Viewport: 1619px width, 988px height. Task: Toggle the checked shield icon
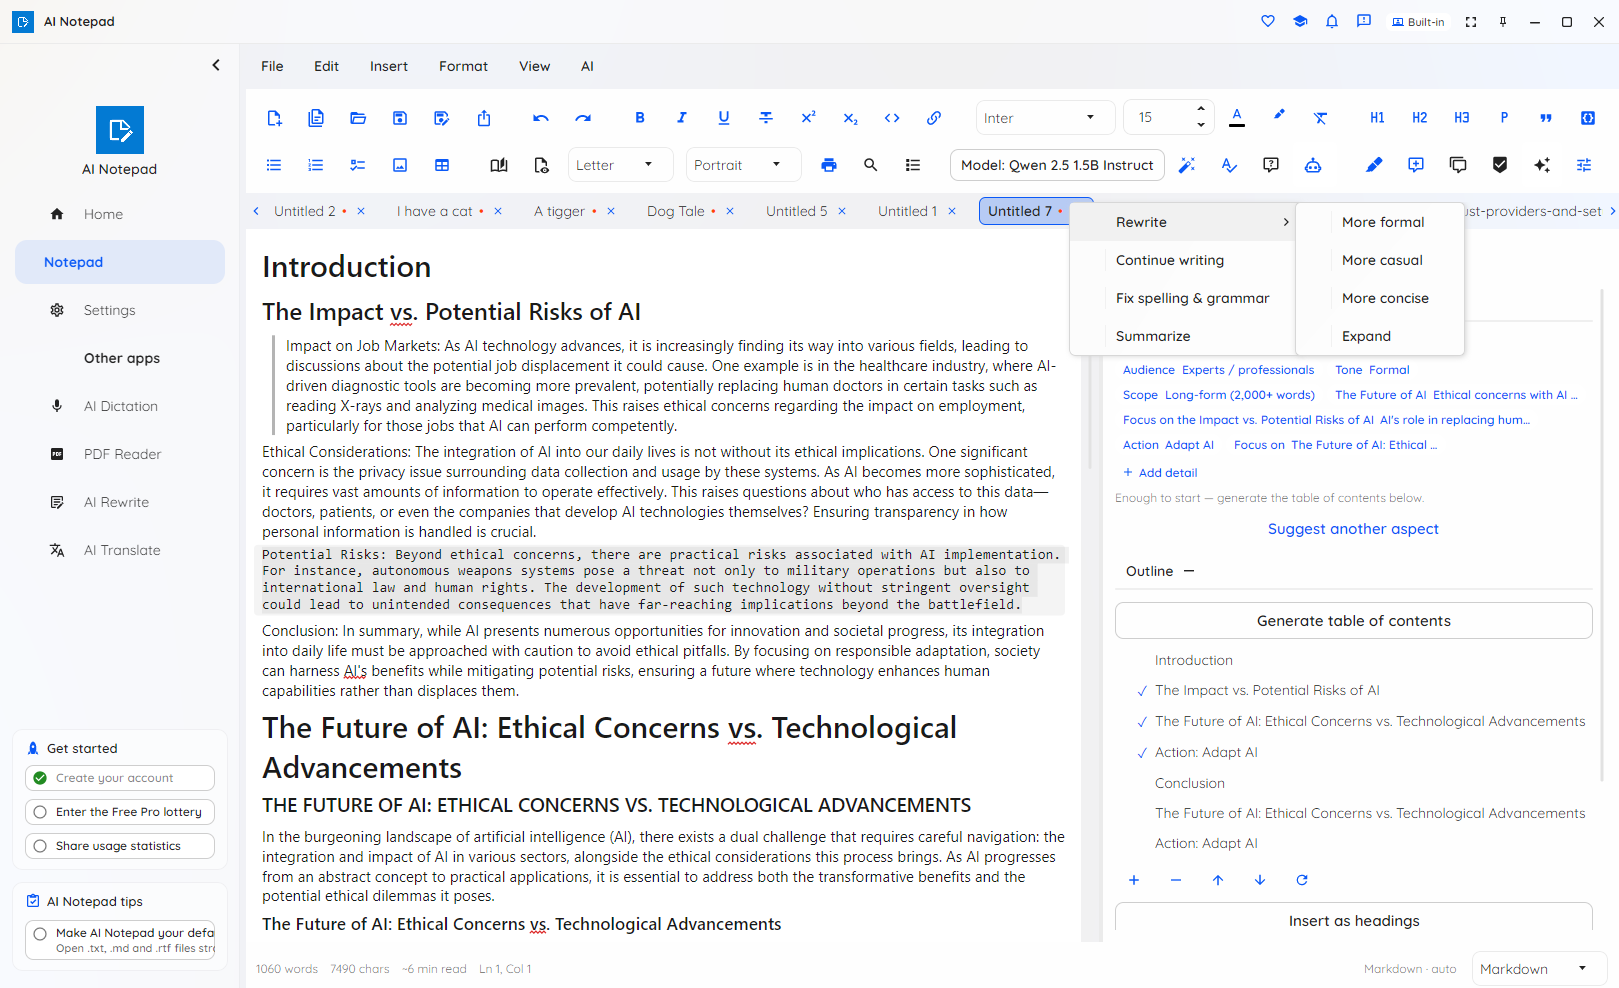[1500, 165]
